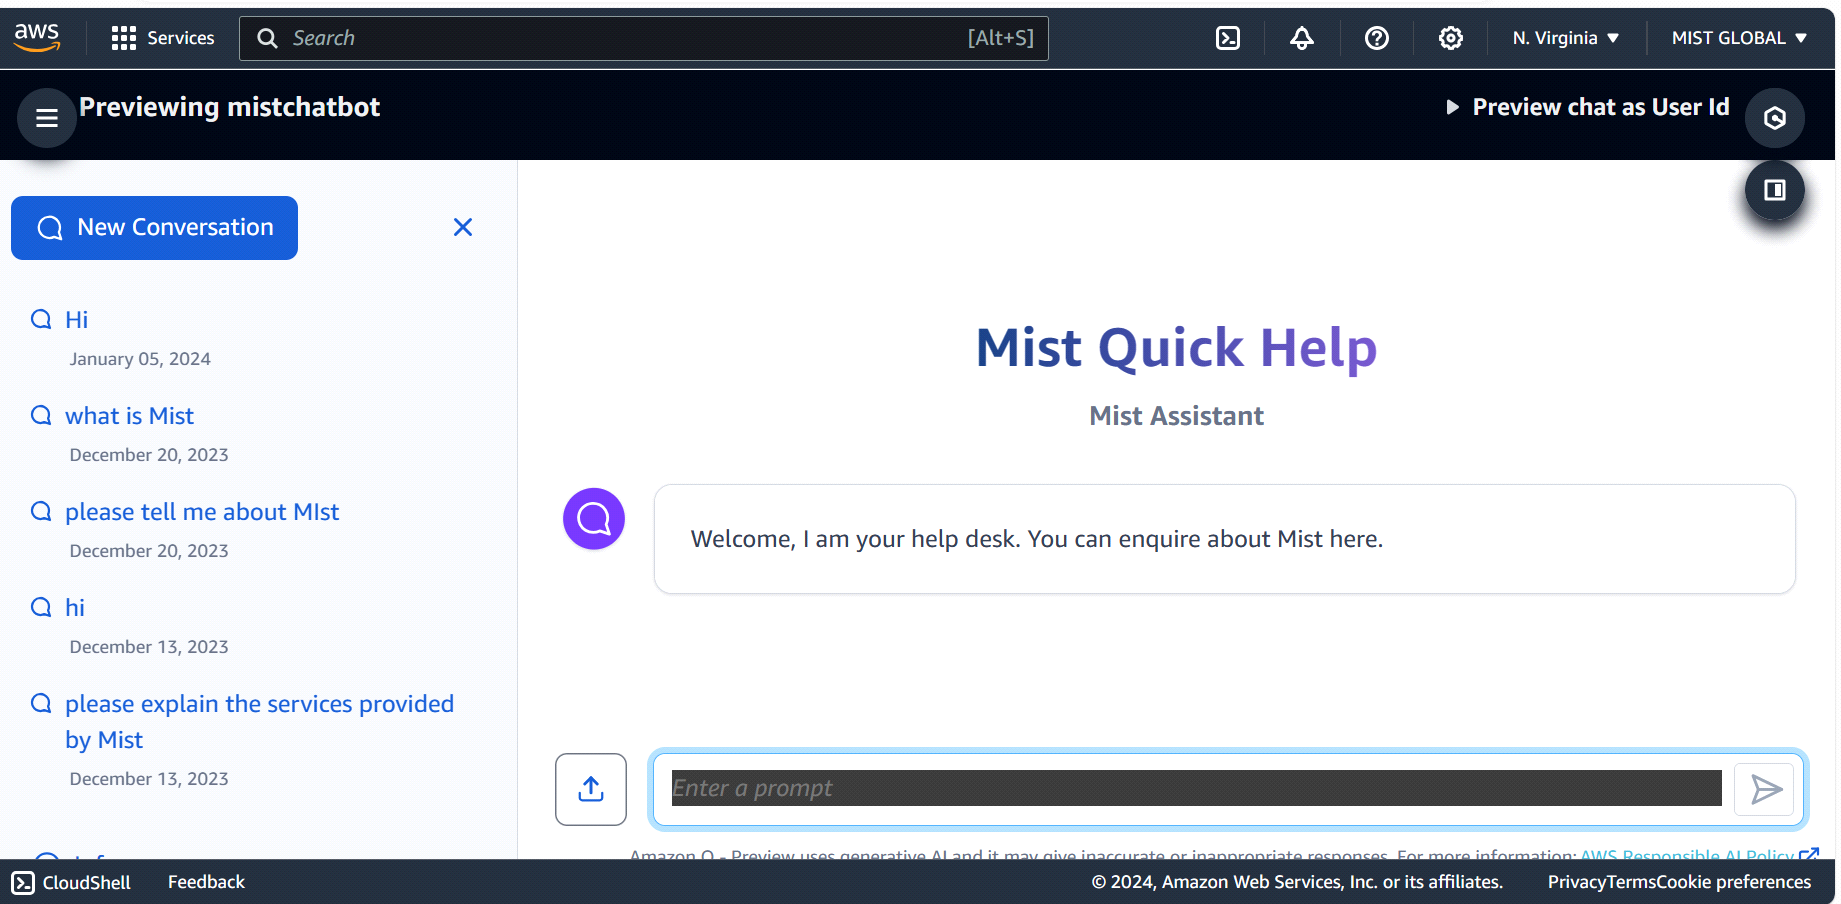Close the conversation history panel
1841x904 pixels.
(x=463, y=227)
